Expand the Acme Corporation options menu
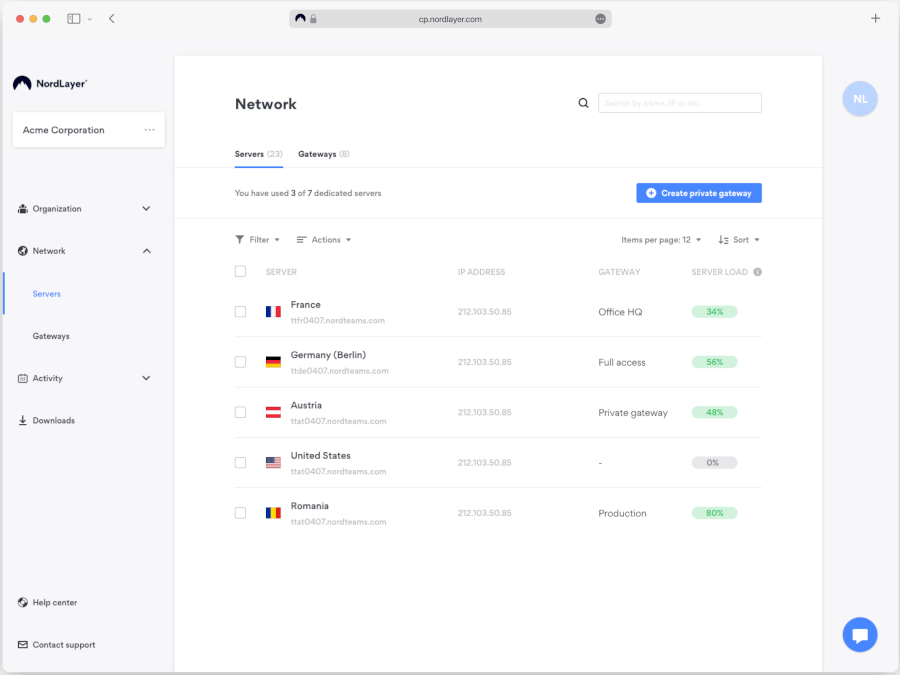 149,129
